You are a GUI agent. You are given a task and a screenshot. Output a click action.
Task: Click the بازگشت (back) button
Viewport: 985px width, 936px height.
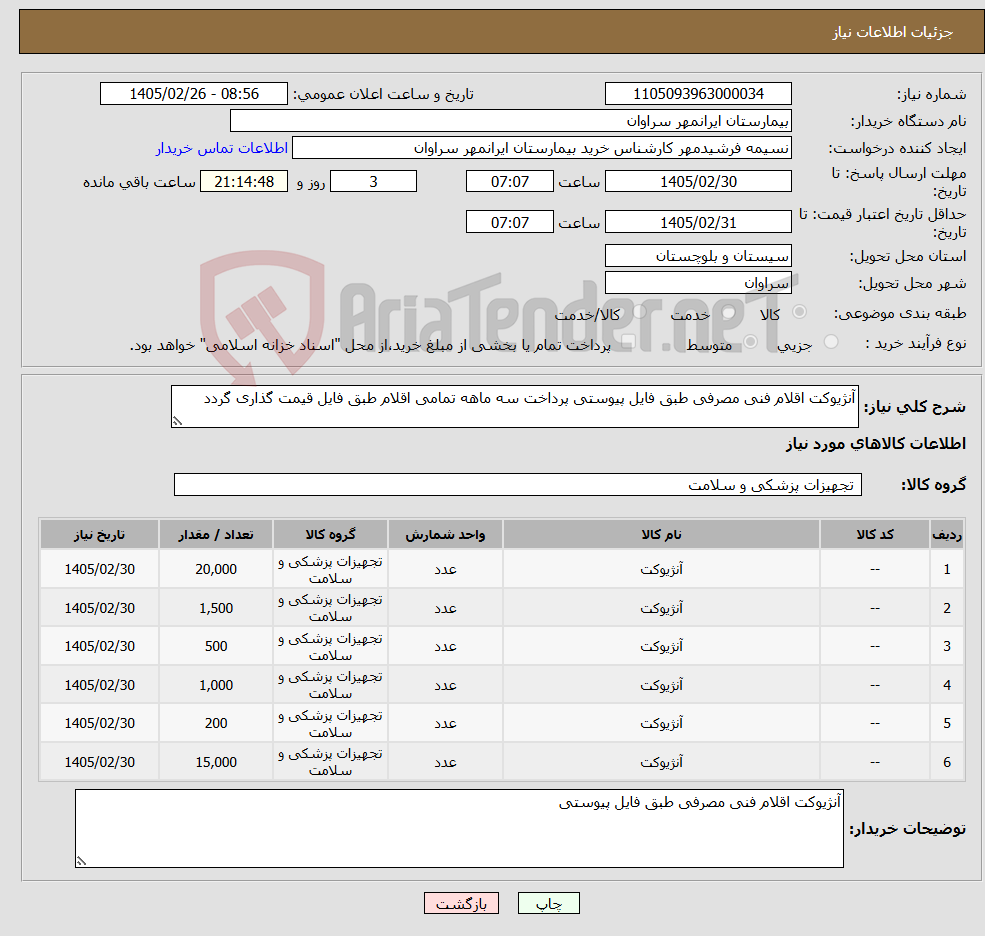[461, 903]
